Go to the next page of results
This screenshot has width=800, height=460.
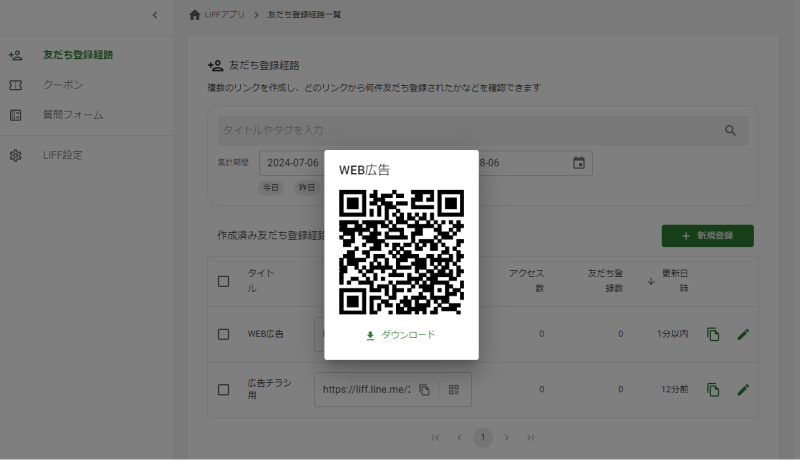[506, 438]
